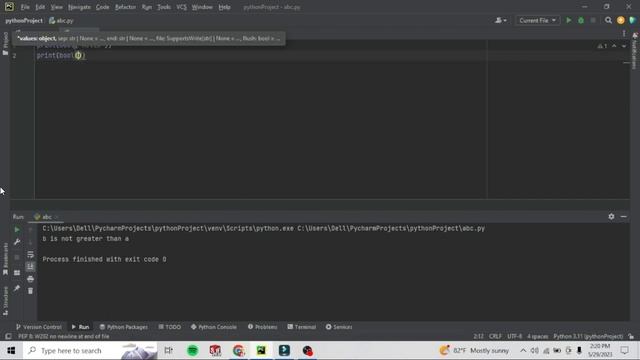
Task: Print the console output with printer icon
Action: (x=30, y=279)
